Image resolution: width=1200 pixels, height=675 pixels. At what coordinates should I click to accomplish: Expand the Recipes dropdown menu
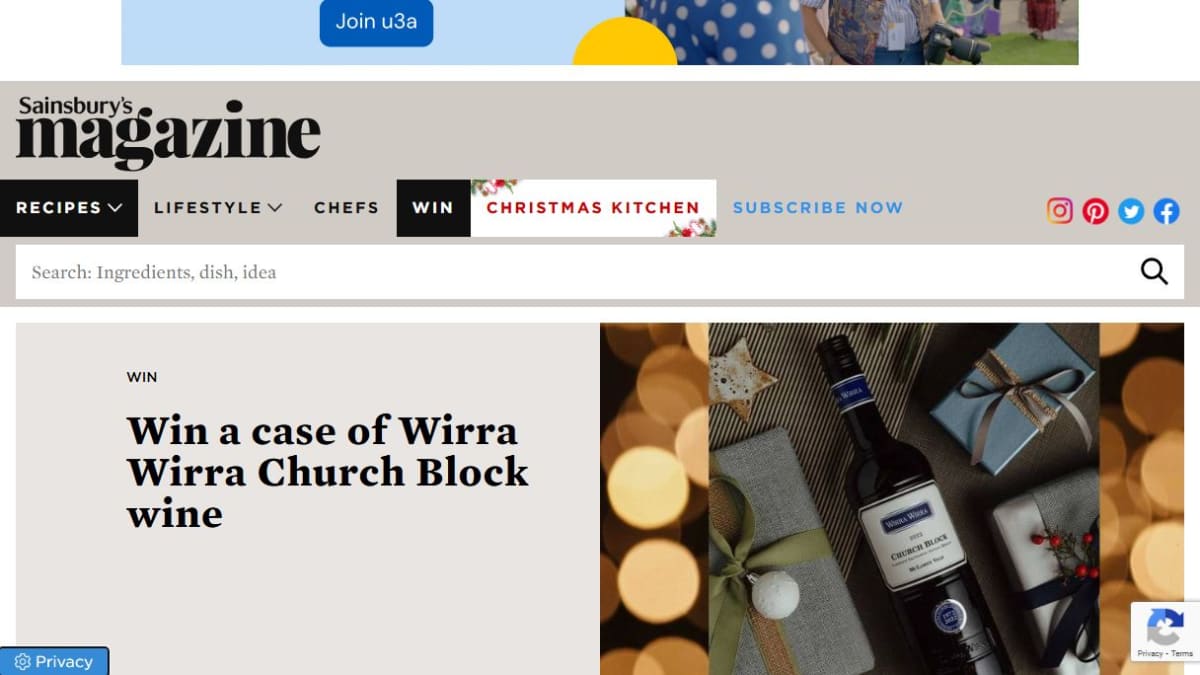(x=69, y=208)
